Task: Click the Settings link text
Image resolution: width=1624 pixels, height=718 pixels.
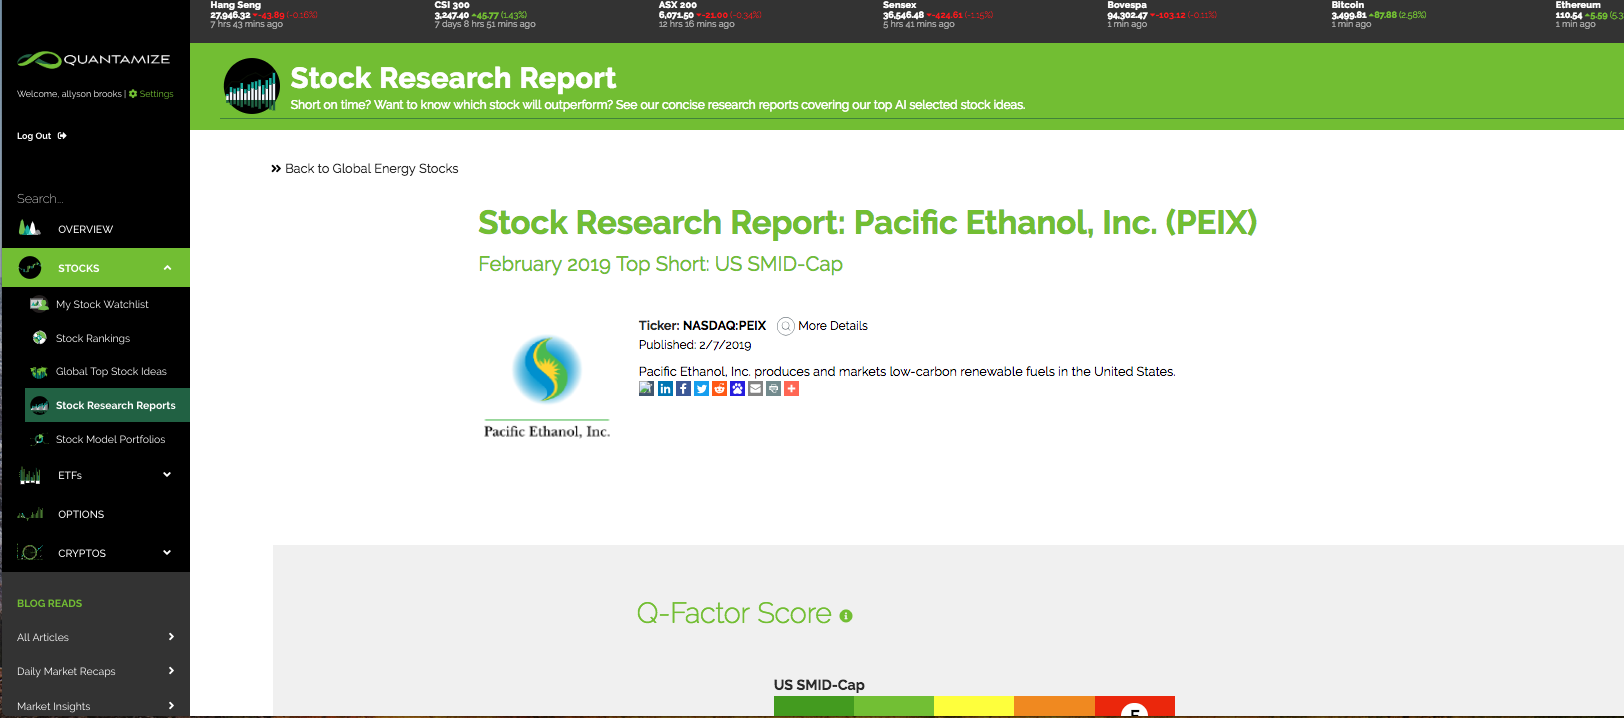Action: click(156, 94)
